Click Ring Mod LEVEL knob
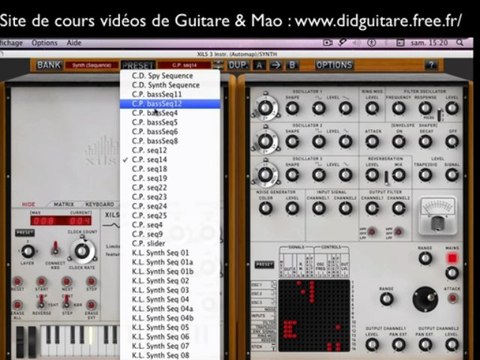 click(372, 108)
